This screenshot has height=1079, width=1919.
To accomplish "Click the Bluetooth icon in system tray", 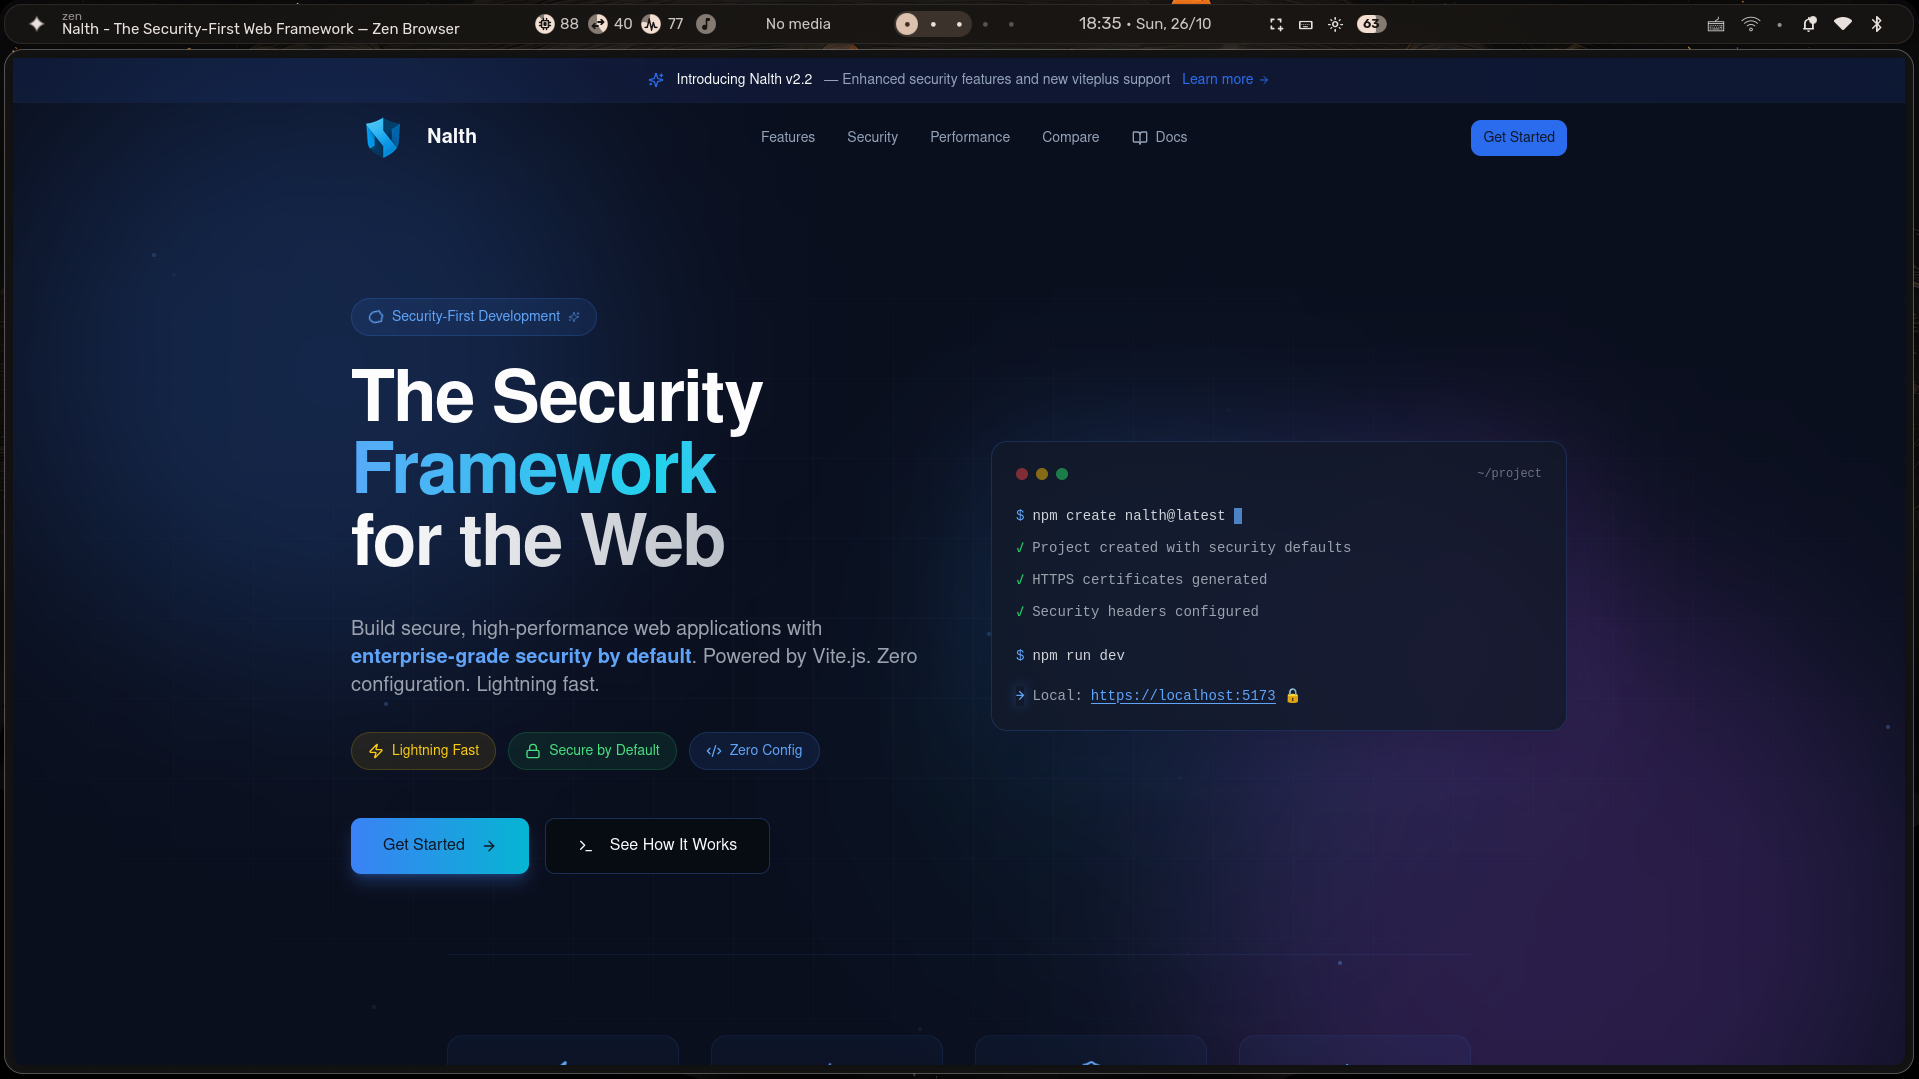I will tap(1877, 24).
